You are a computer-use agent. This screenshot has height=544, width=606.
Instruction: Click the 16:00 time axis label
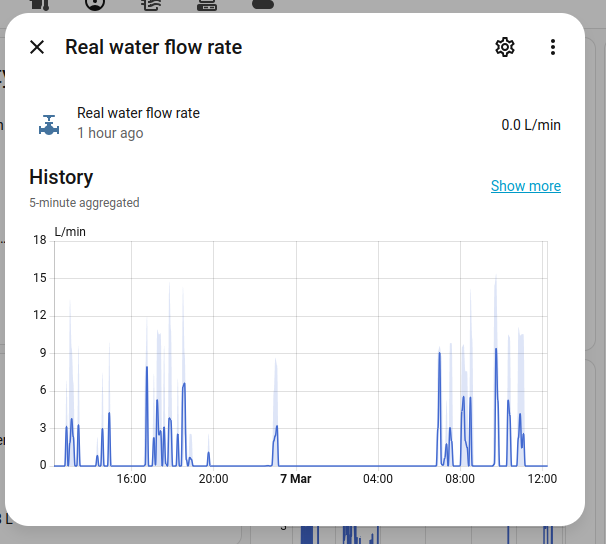pos(132,479)
